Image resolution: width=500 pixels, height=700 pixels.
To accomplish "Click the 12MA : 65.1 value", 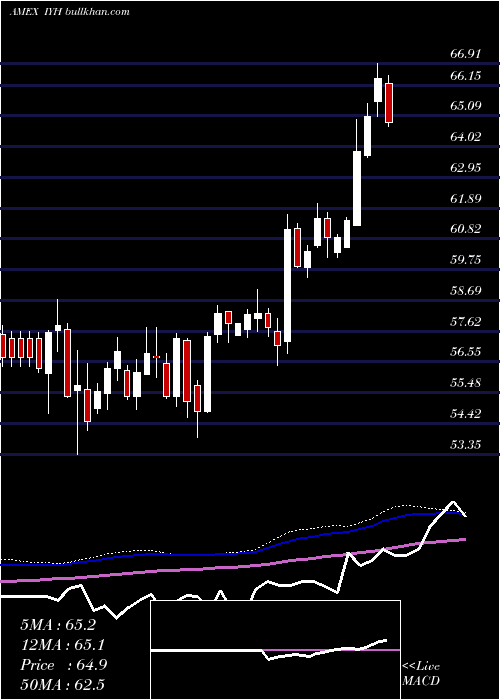I will point(63,645).
